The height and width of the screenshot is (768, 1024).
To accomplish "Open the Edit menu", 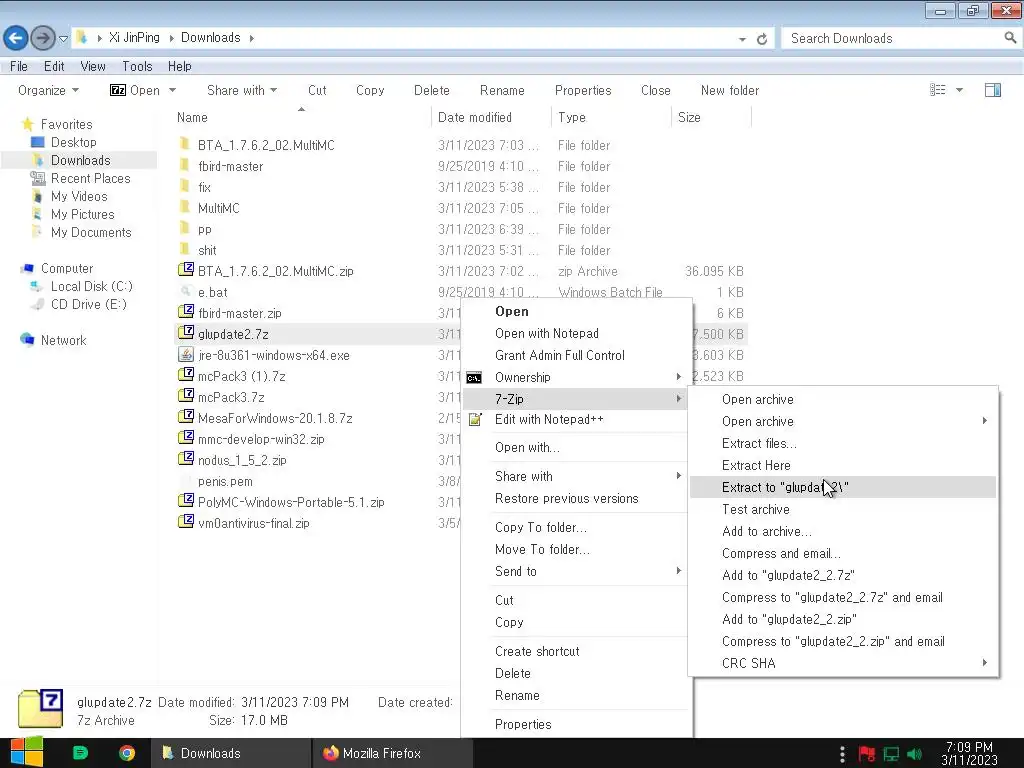I will click(x=54, y=66).
